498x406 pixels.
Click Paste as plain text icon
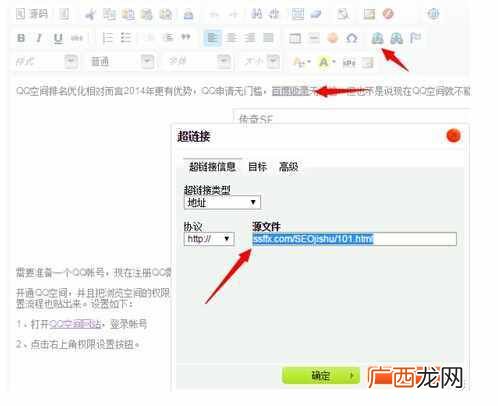(147, 14)
